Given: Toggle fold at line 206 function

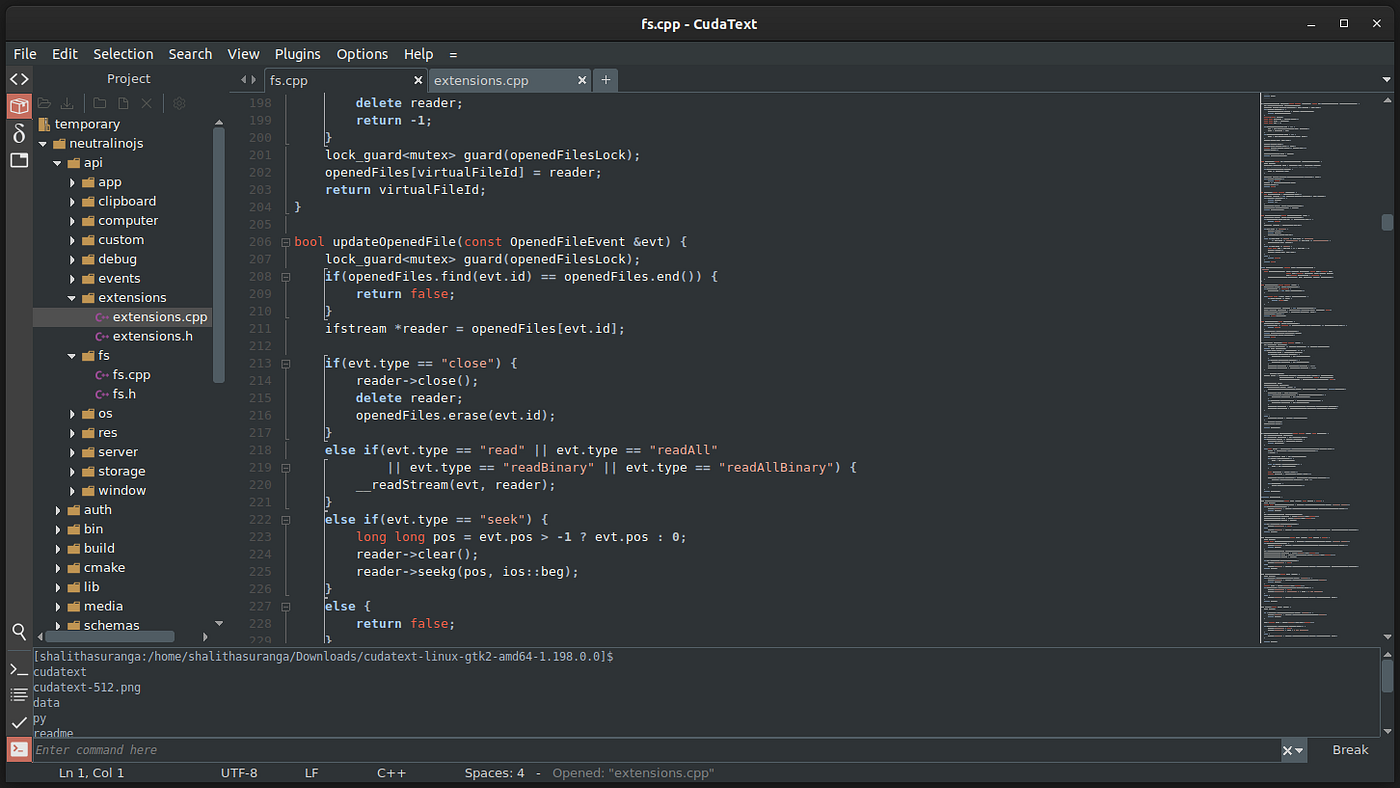Looking at the screenshot, I should [285, 242].
